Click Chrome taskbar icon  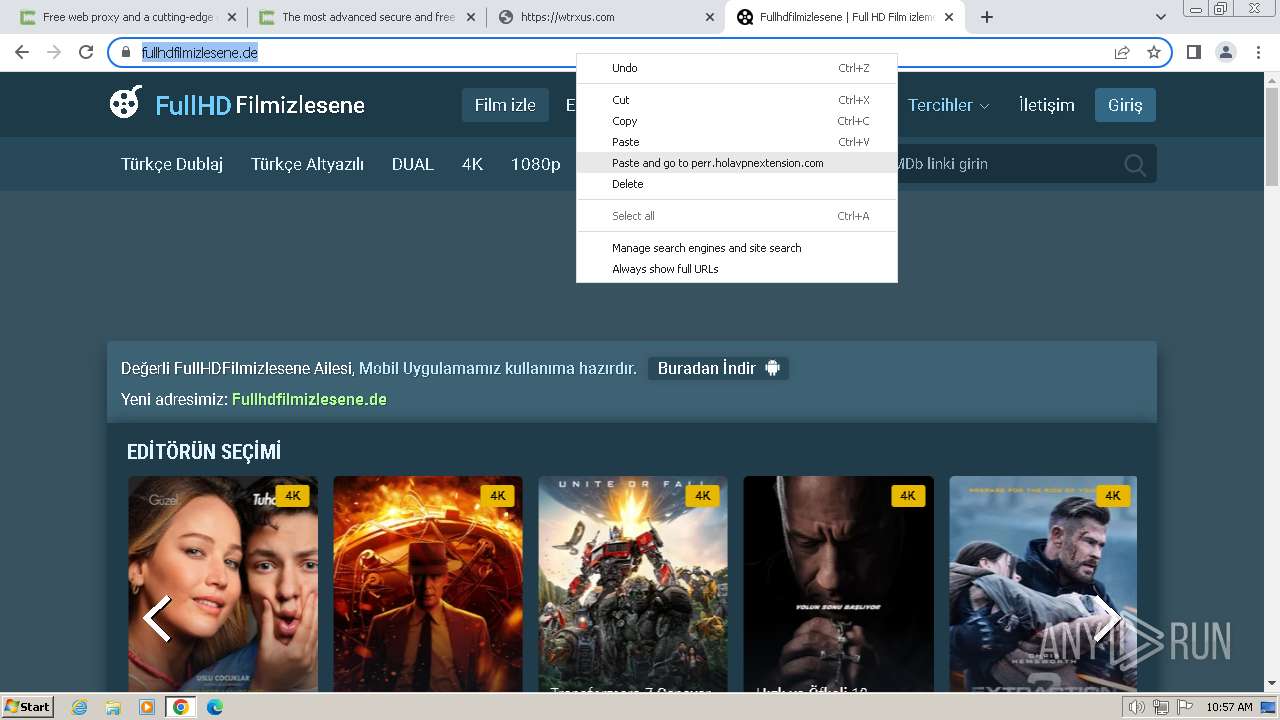click(x=180, y=707)
